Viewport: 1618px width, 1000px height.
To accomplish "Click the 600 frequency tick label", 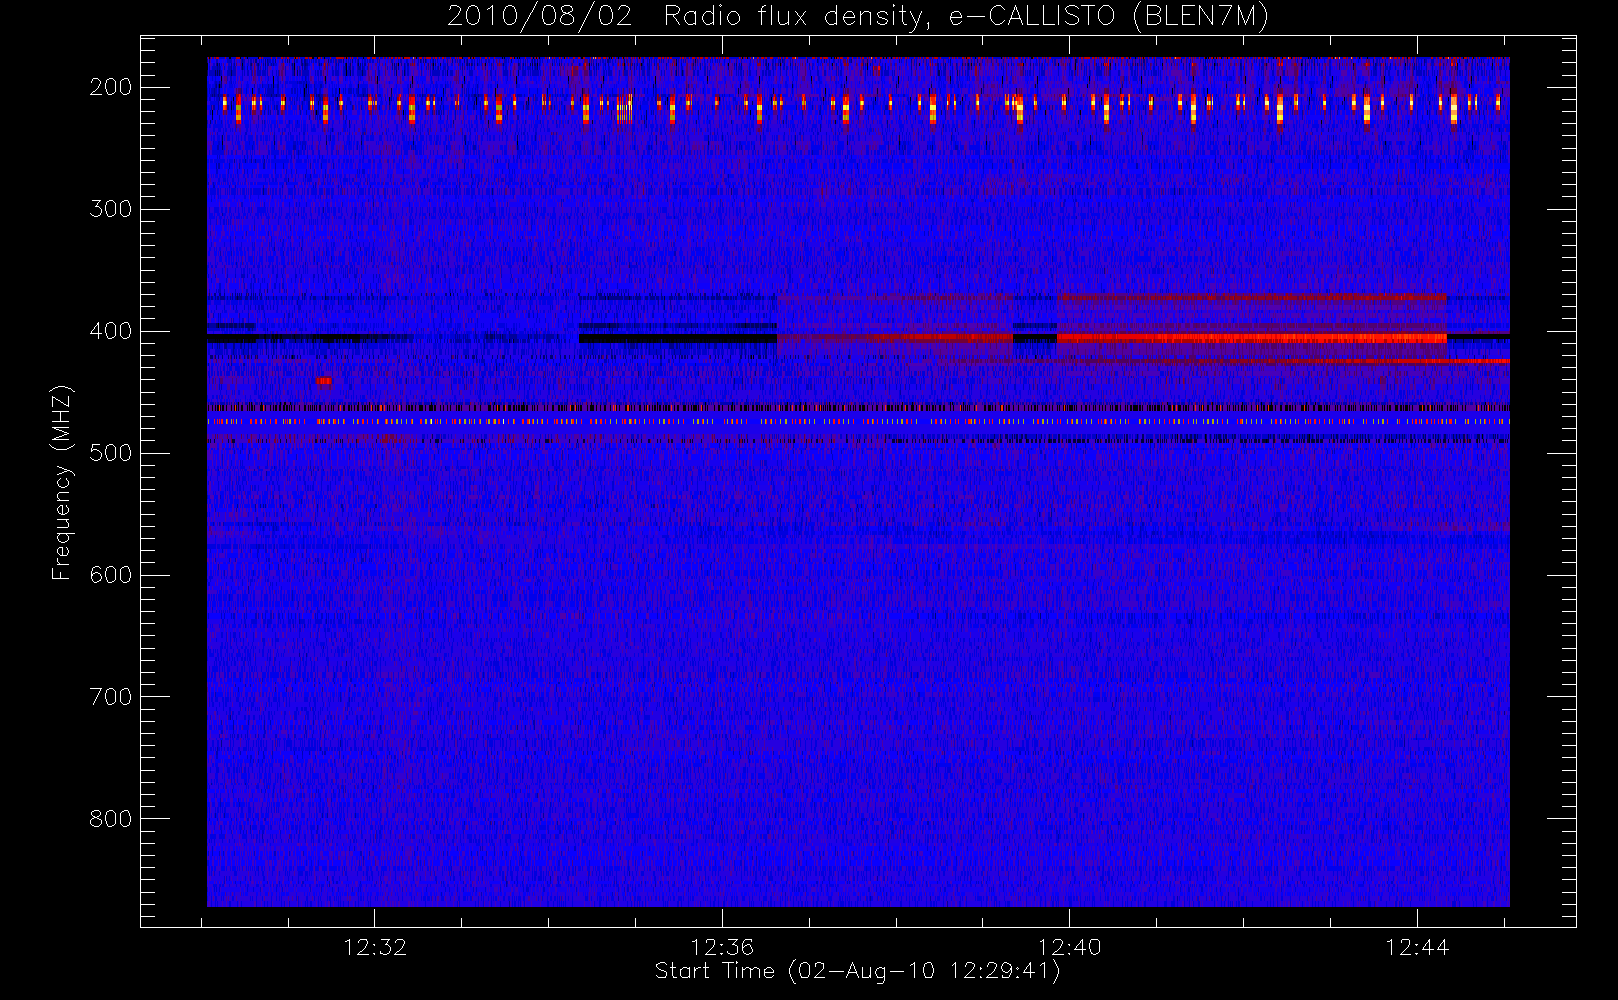I will pyautogui.click(x=110, y=575).
